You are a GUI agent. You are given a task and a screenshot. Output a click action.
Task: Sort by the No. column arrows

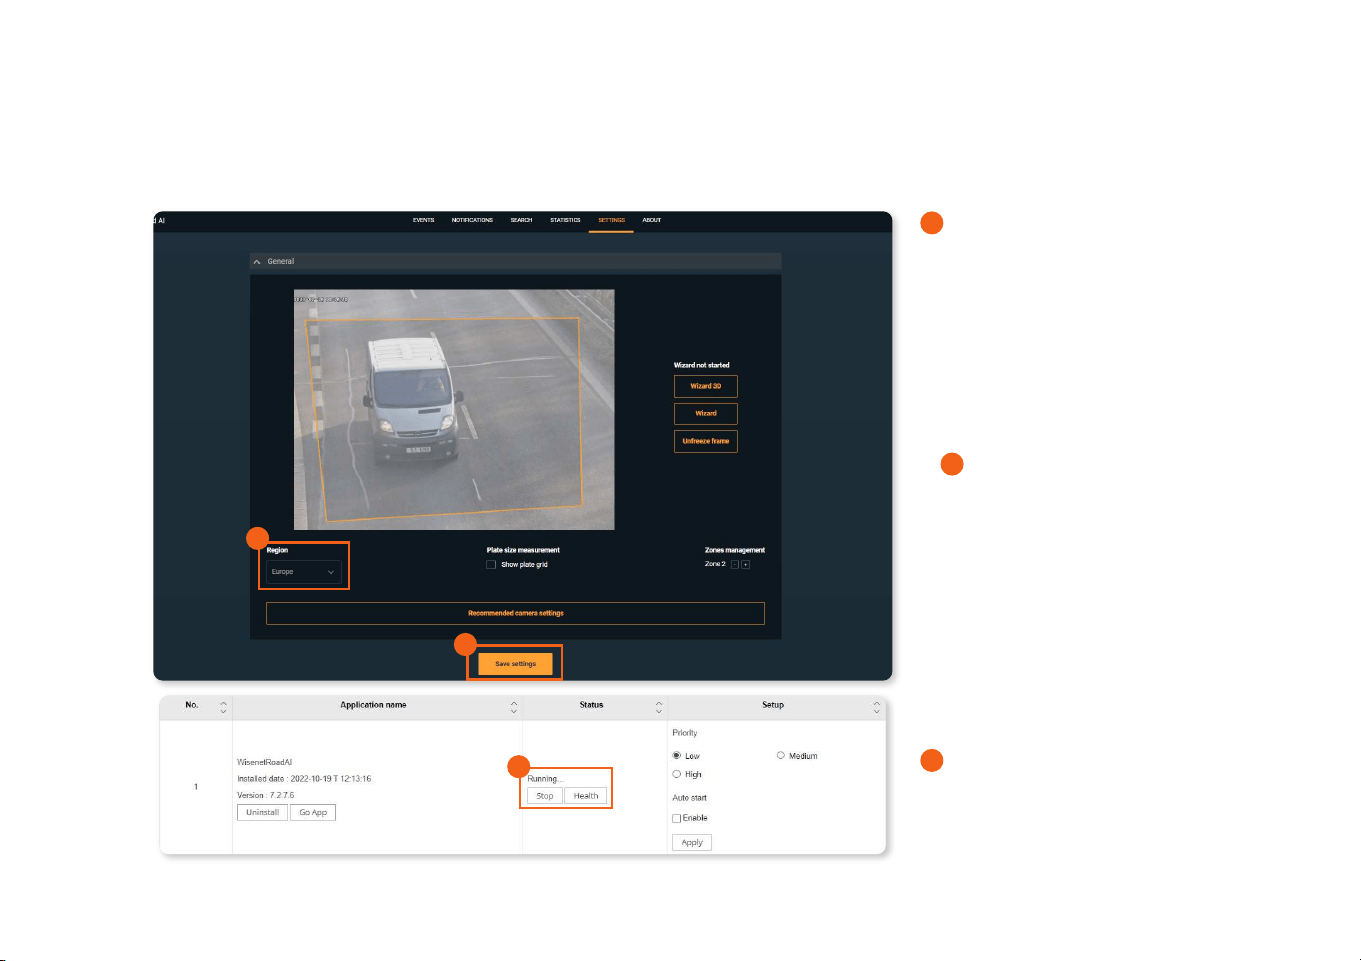pyautogui.click(x=223, y=707)
